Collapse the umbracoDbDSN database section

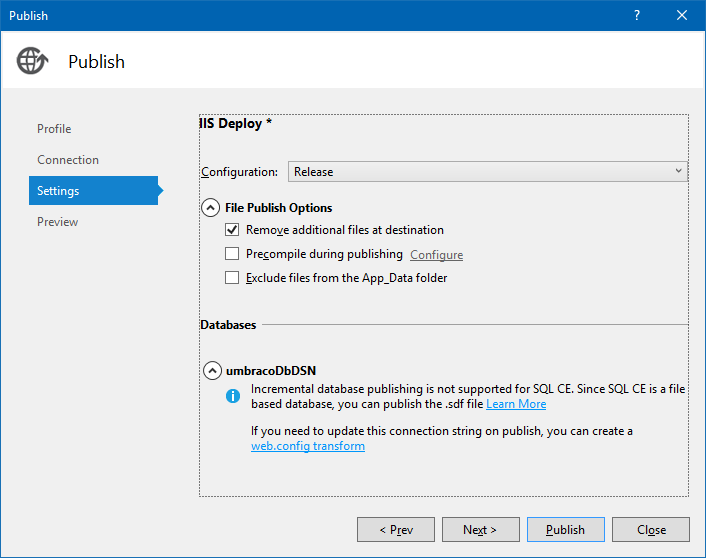[211, 370]
